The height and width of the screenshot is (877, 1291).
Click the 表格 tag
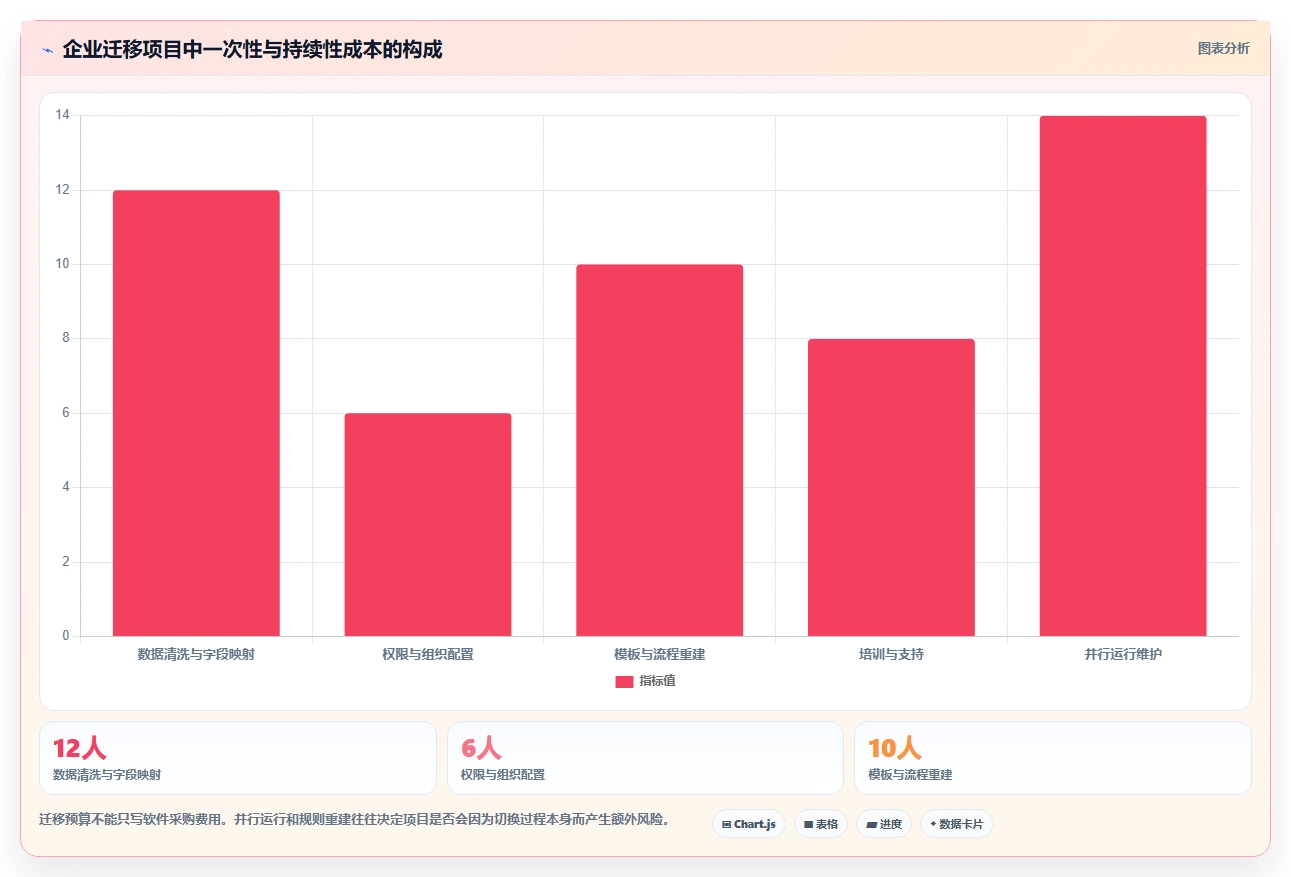pyautogui.click(x=821, y=824)
